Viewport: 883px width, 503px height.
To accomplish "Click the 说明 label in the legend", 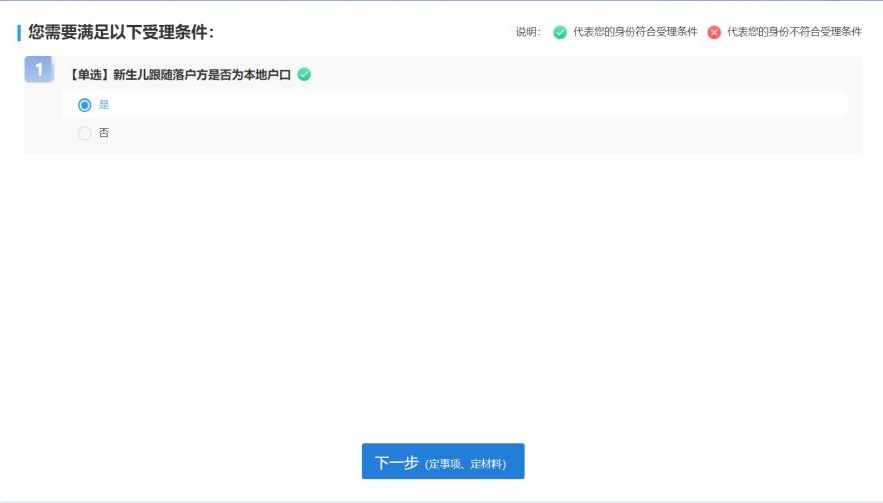I will pos(528,32).
